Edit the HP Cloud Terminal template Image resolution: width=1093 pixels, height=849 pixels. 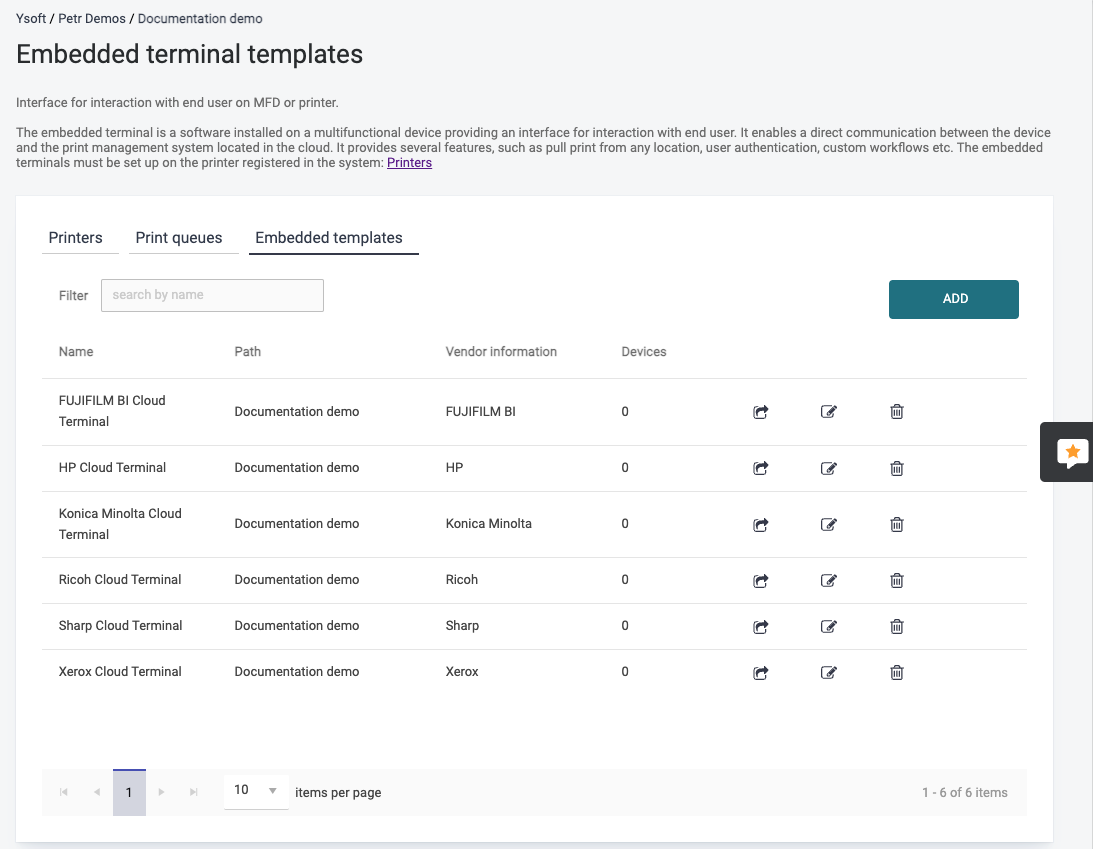click(828, 468)
